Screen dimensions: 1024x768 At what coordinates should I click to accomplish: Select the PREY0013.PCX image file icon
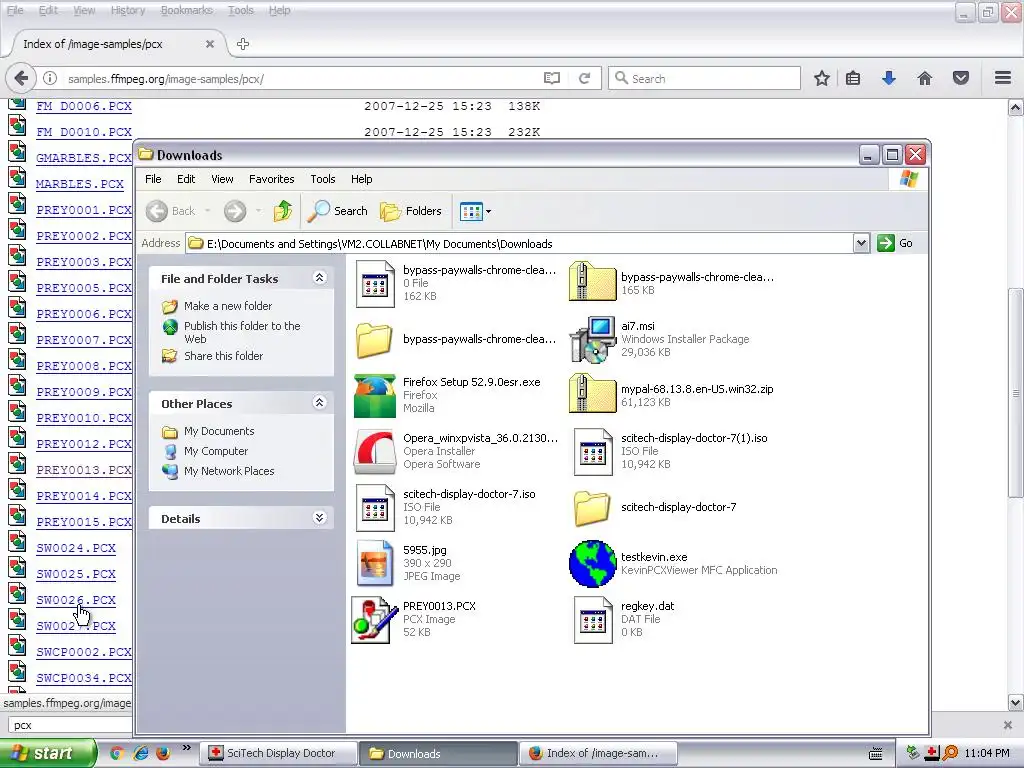point(374,620)
